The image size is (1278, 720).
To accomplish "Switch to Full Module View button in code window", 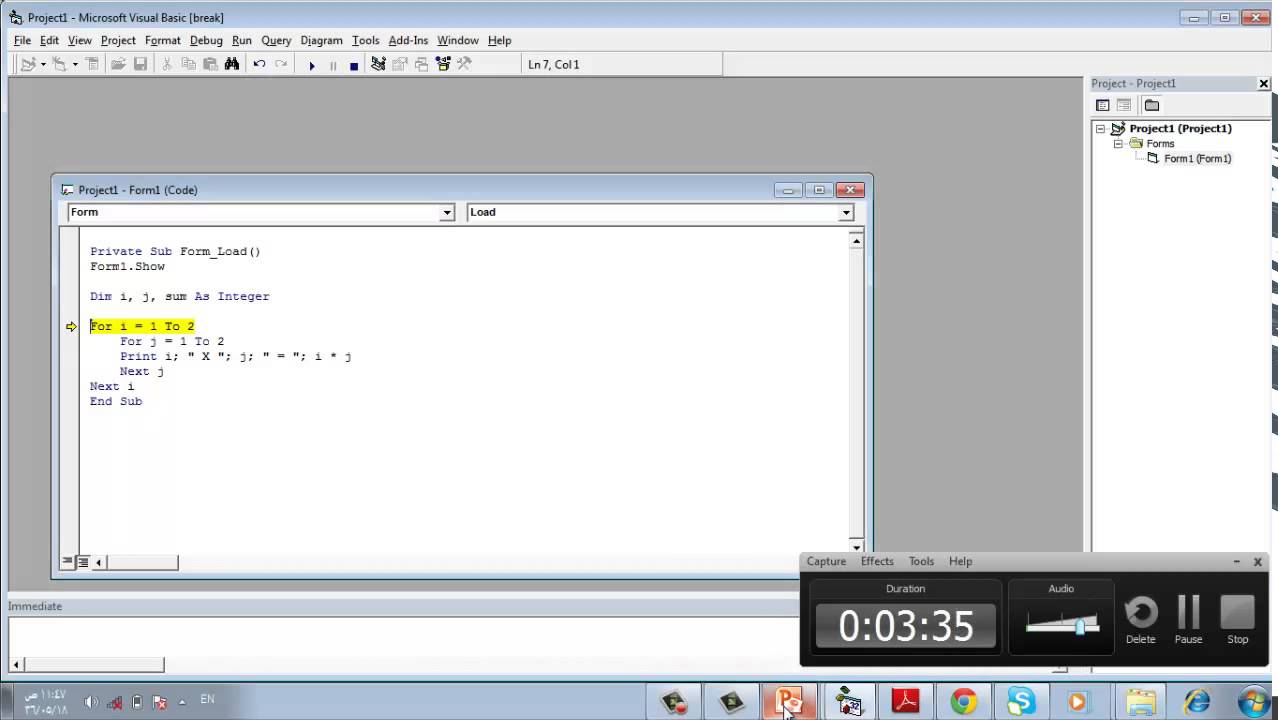I will (83, 562).
